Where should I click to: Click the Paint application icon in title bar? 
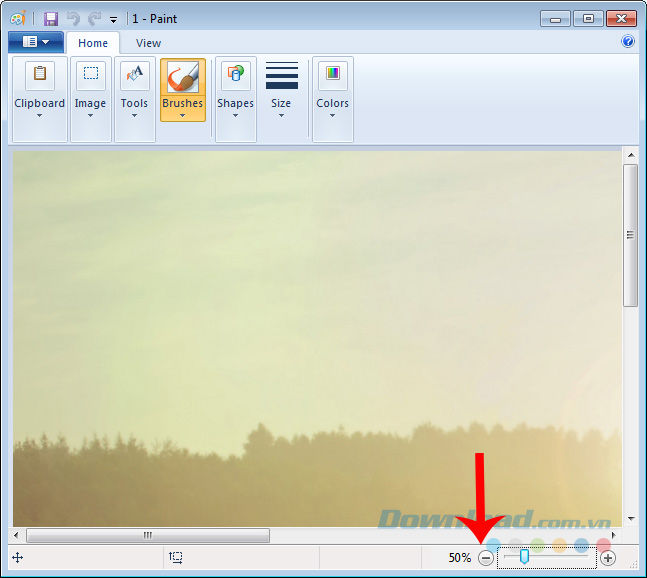tap(18, 19)
